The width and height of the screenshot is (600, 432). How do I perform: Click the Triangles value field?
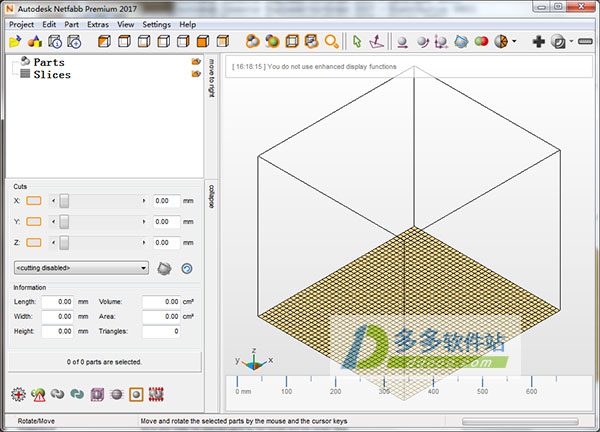point(161,331)
